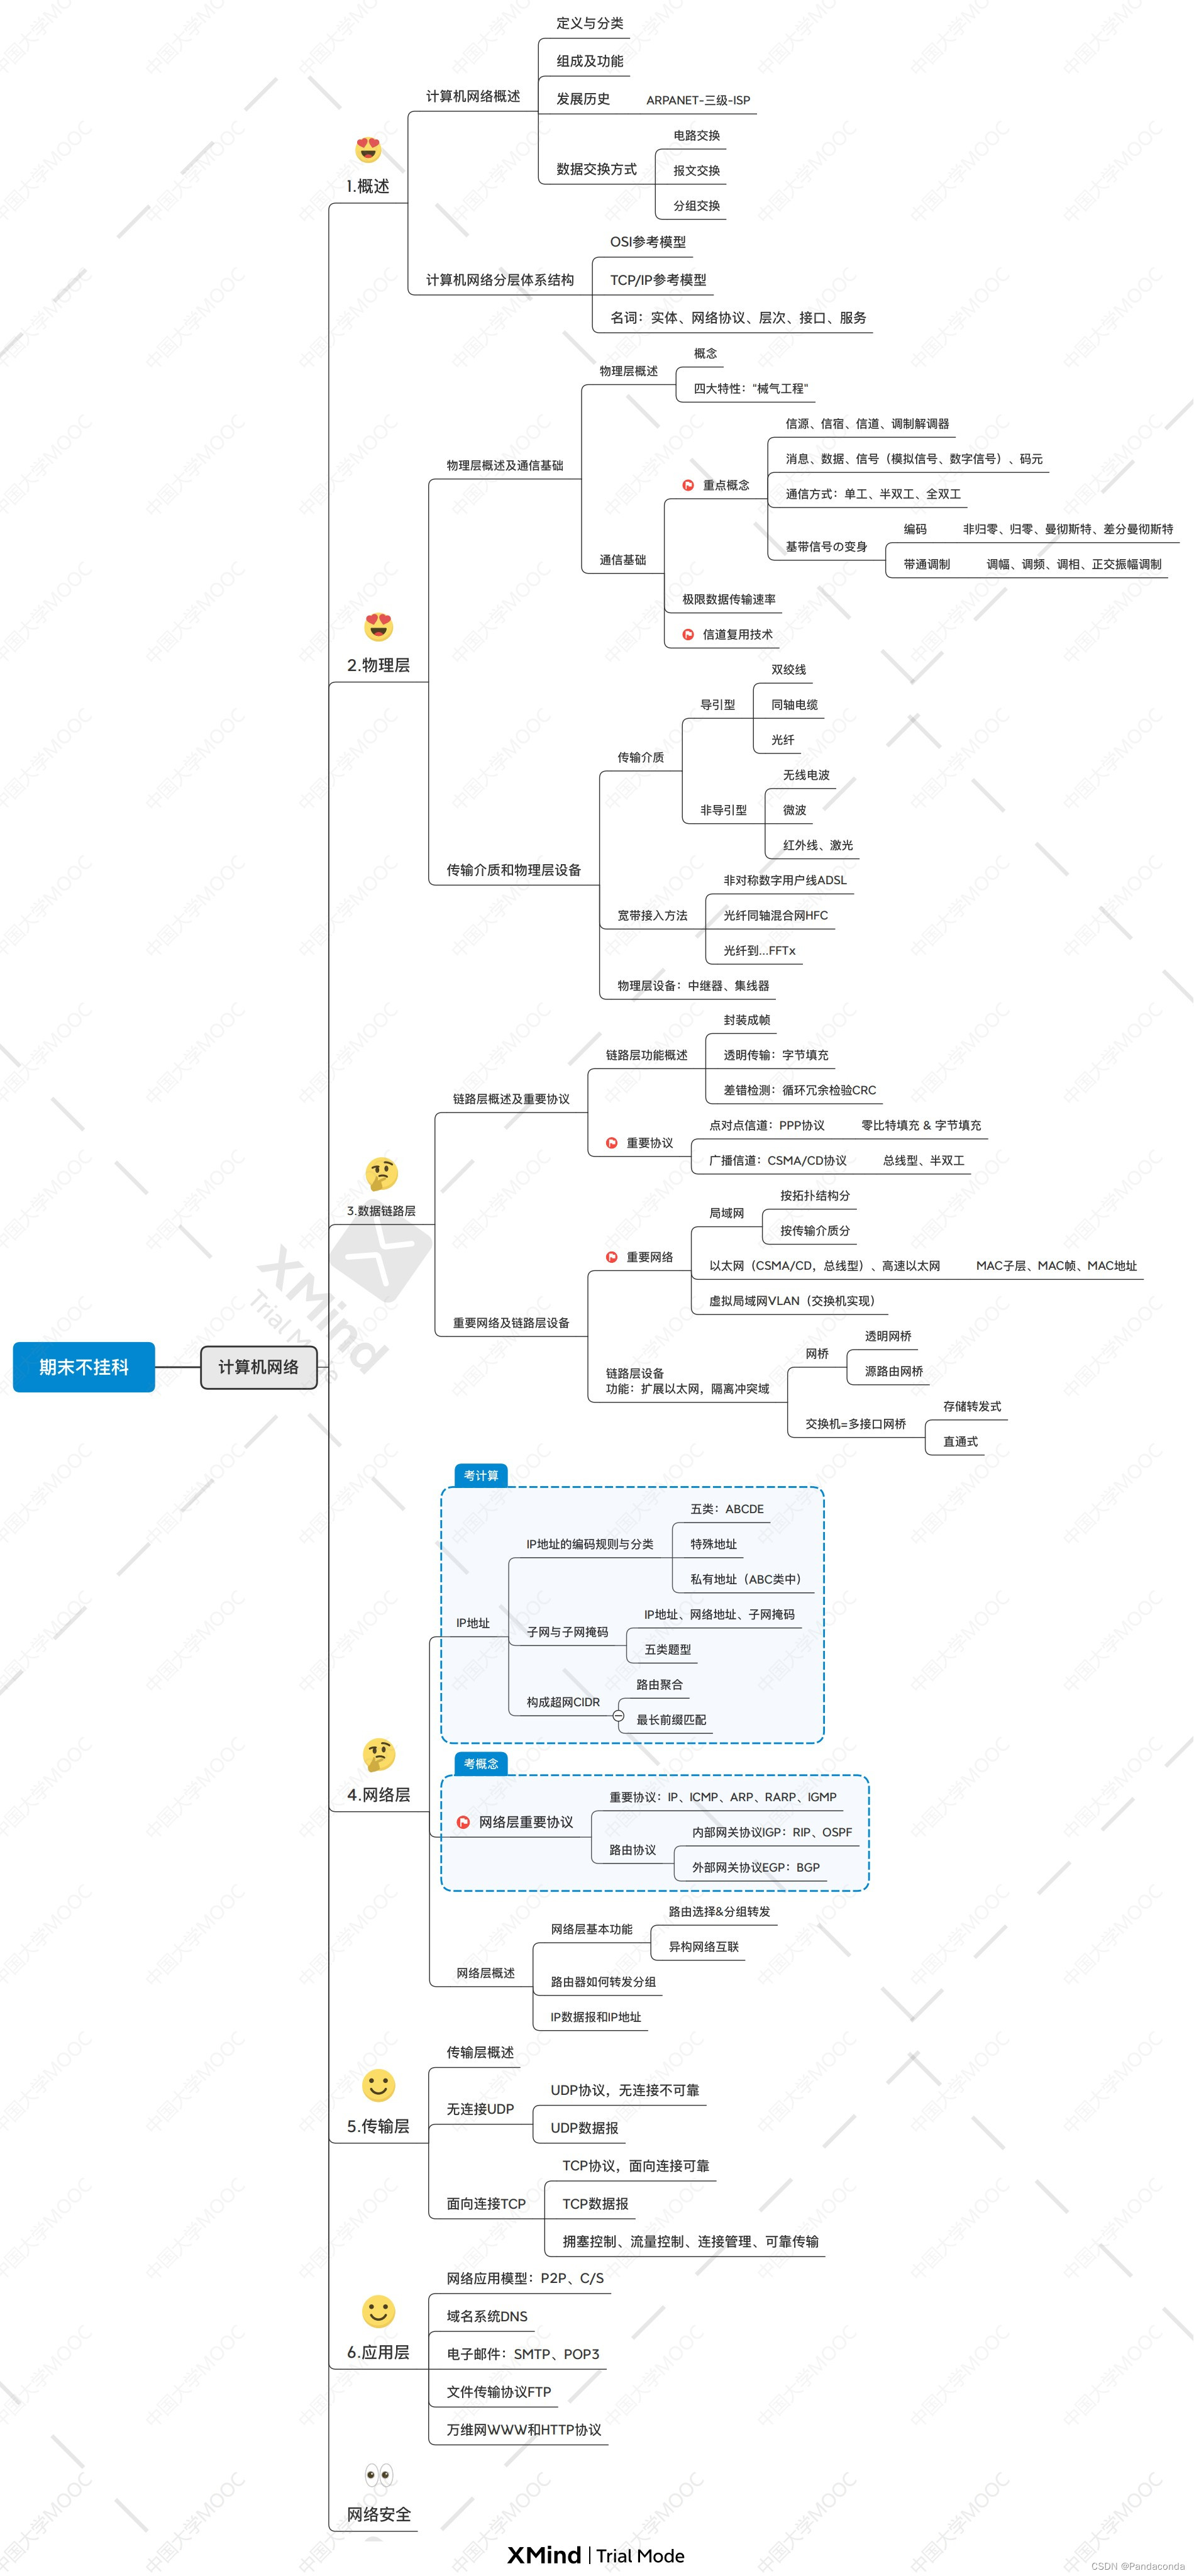The height and width of the screenshot is (2576, 1194).
Task: Click the 无连接UDP subtopic
Action: click(x=480, y=2109)
